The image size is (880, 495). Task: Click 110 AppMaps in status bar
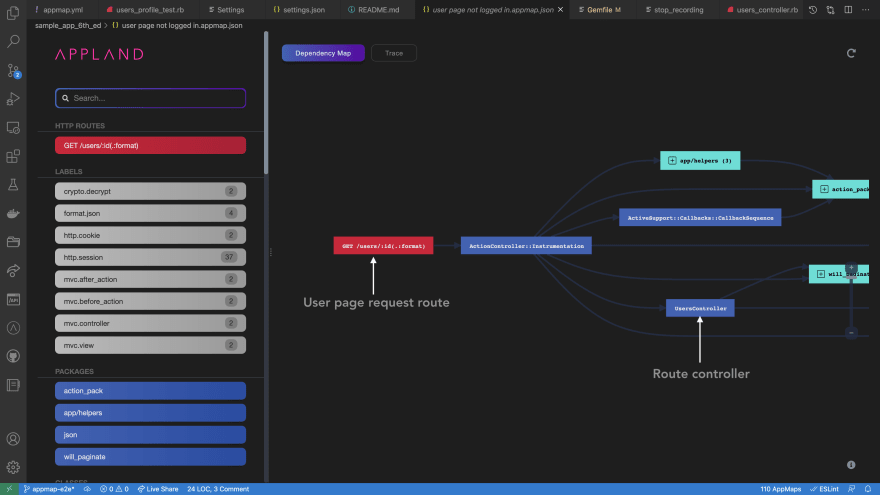coord(780,489)
